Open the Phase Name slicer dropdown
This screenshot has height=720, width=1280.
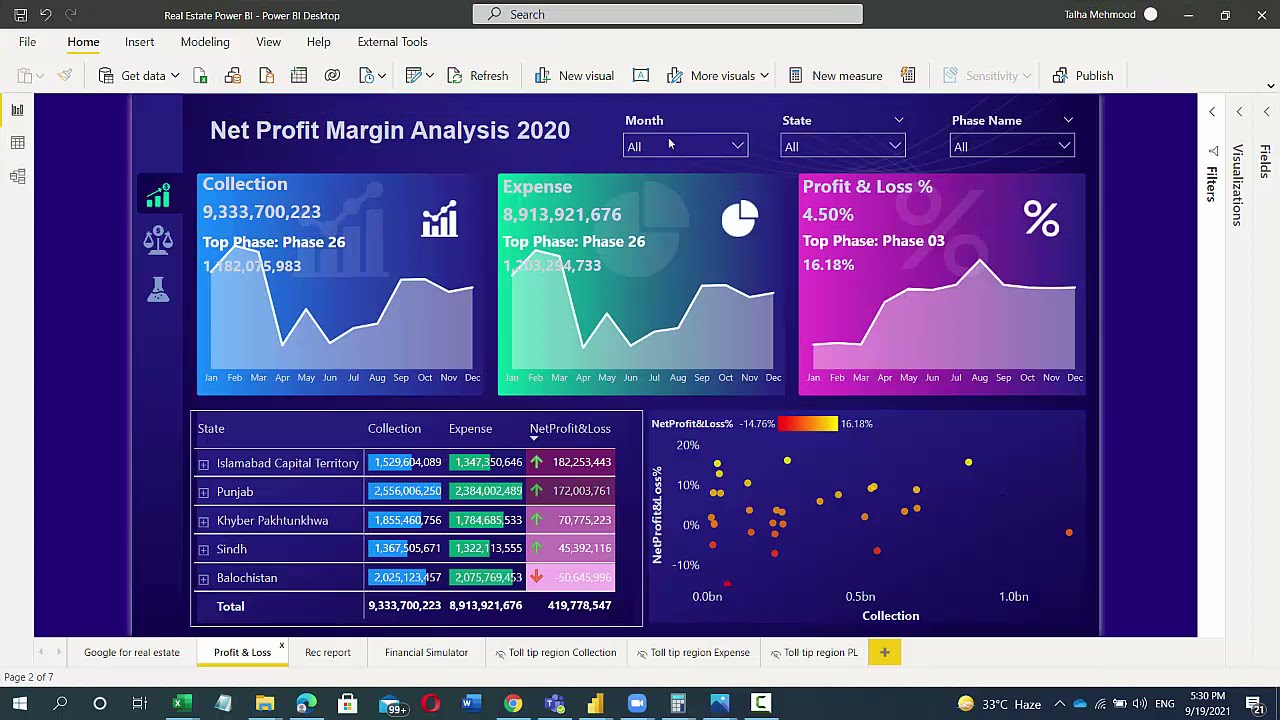coord(1011,146)
